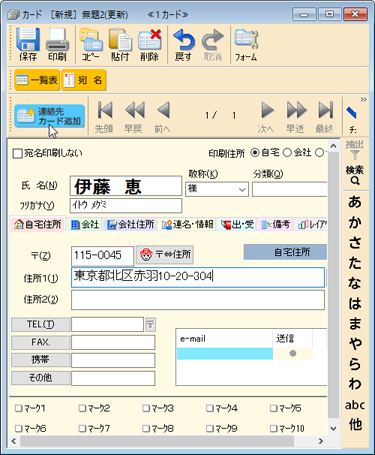Click the 抽出 filter funnel icon
The image size is (375, 455).
(355, 155)
